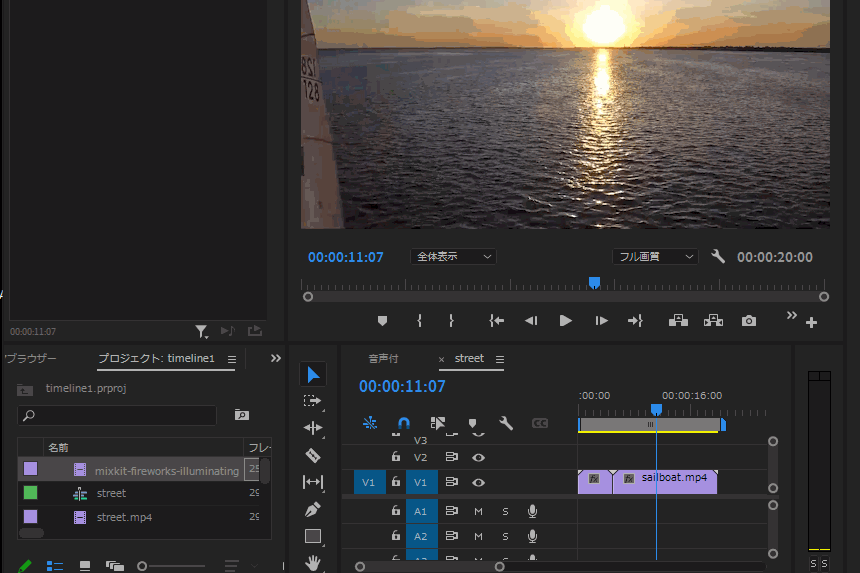Select the Razor tool

click(x=313, y=455)
